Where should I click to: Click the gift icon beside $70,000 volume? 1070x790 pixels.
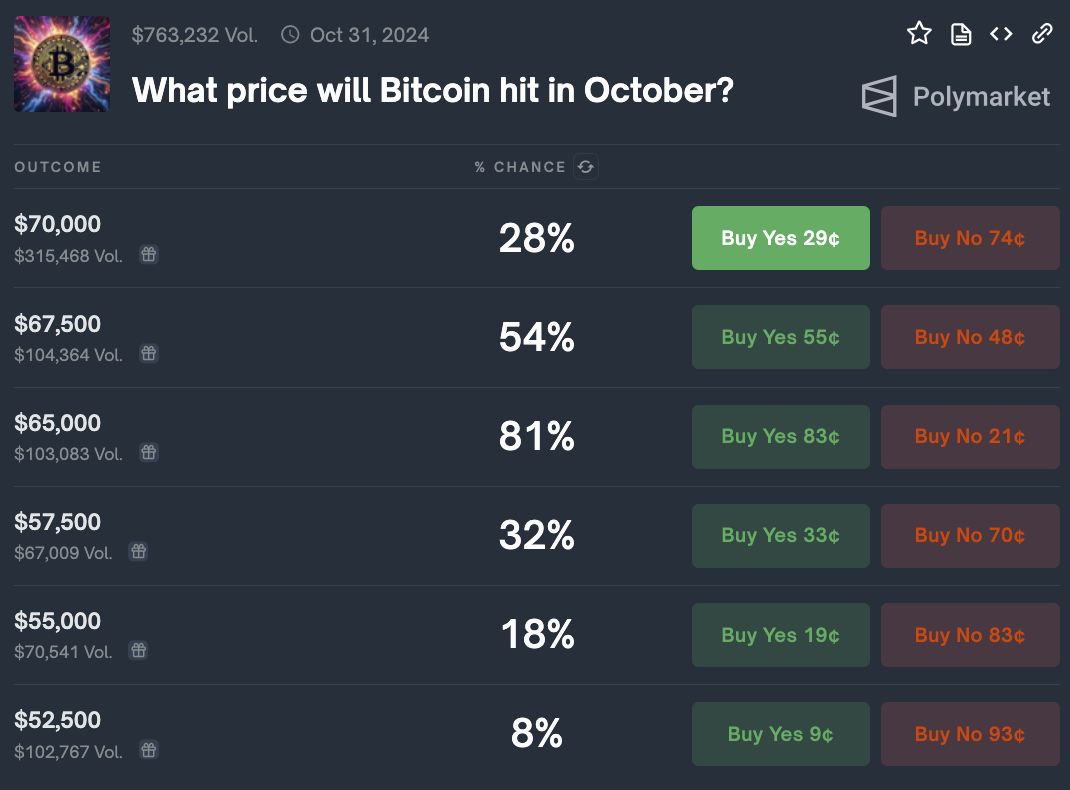(x=149, y=254)
